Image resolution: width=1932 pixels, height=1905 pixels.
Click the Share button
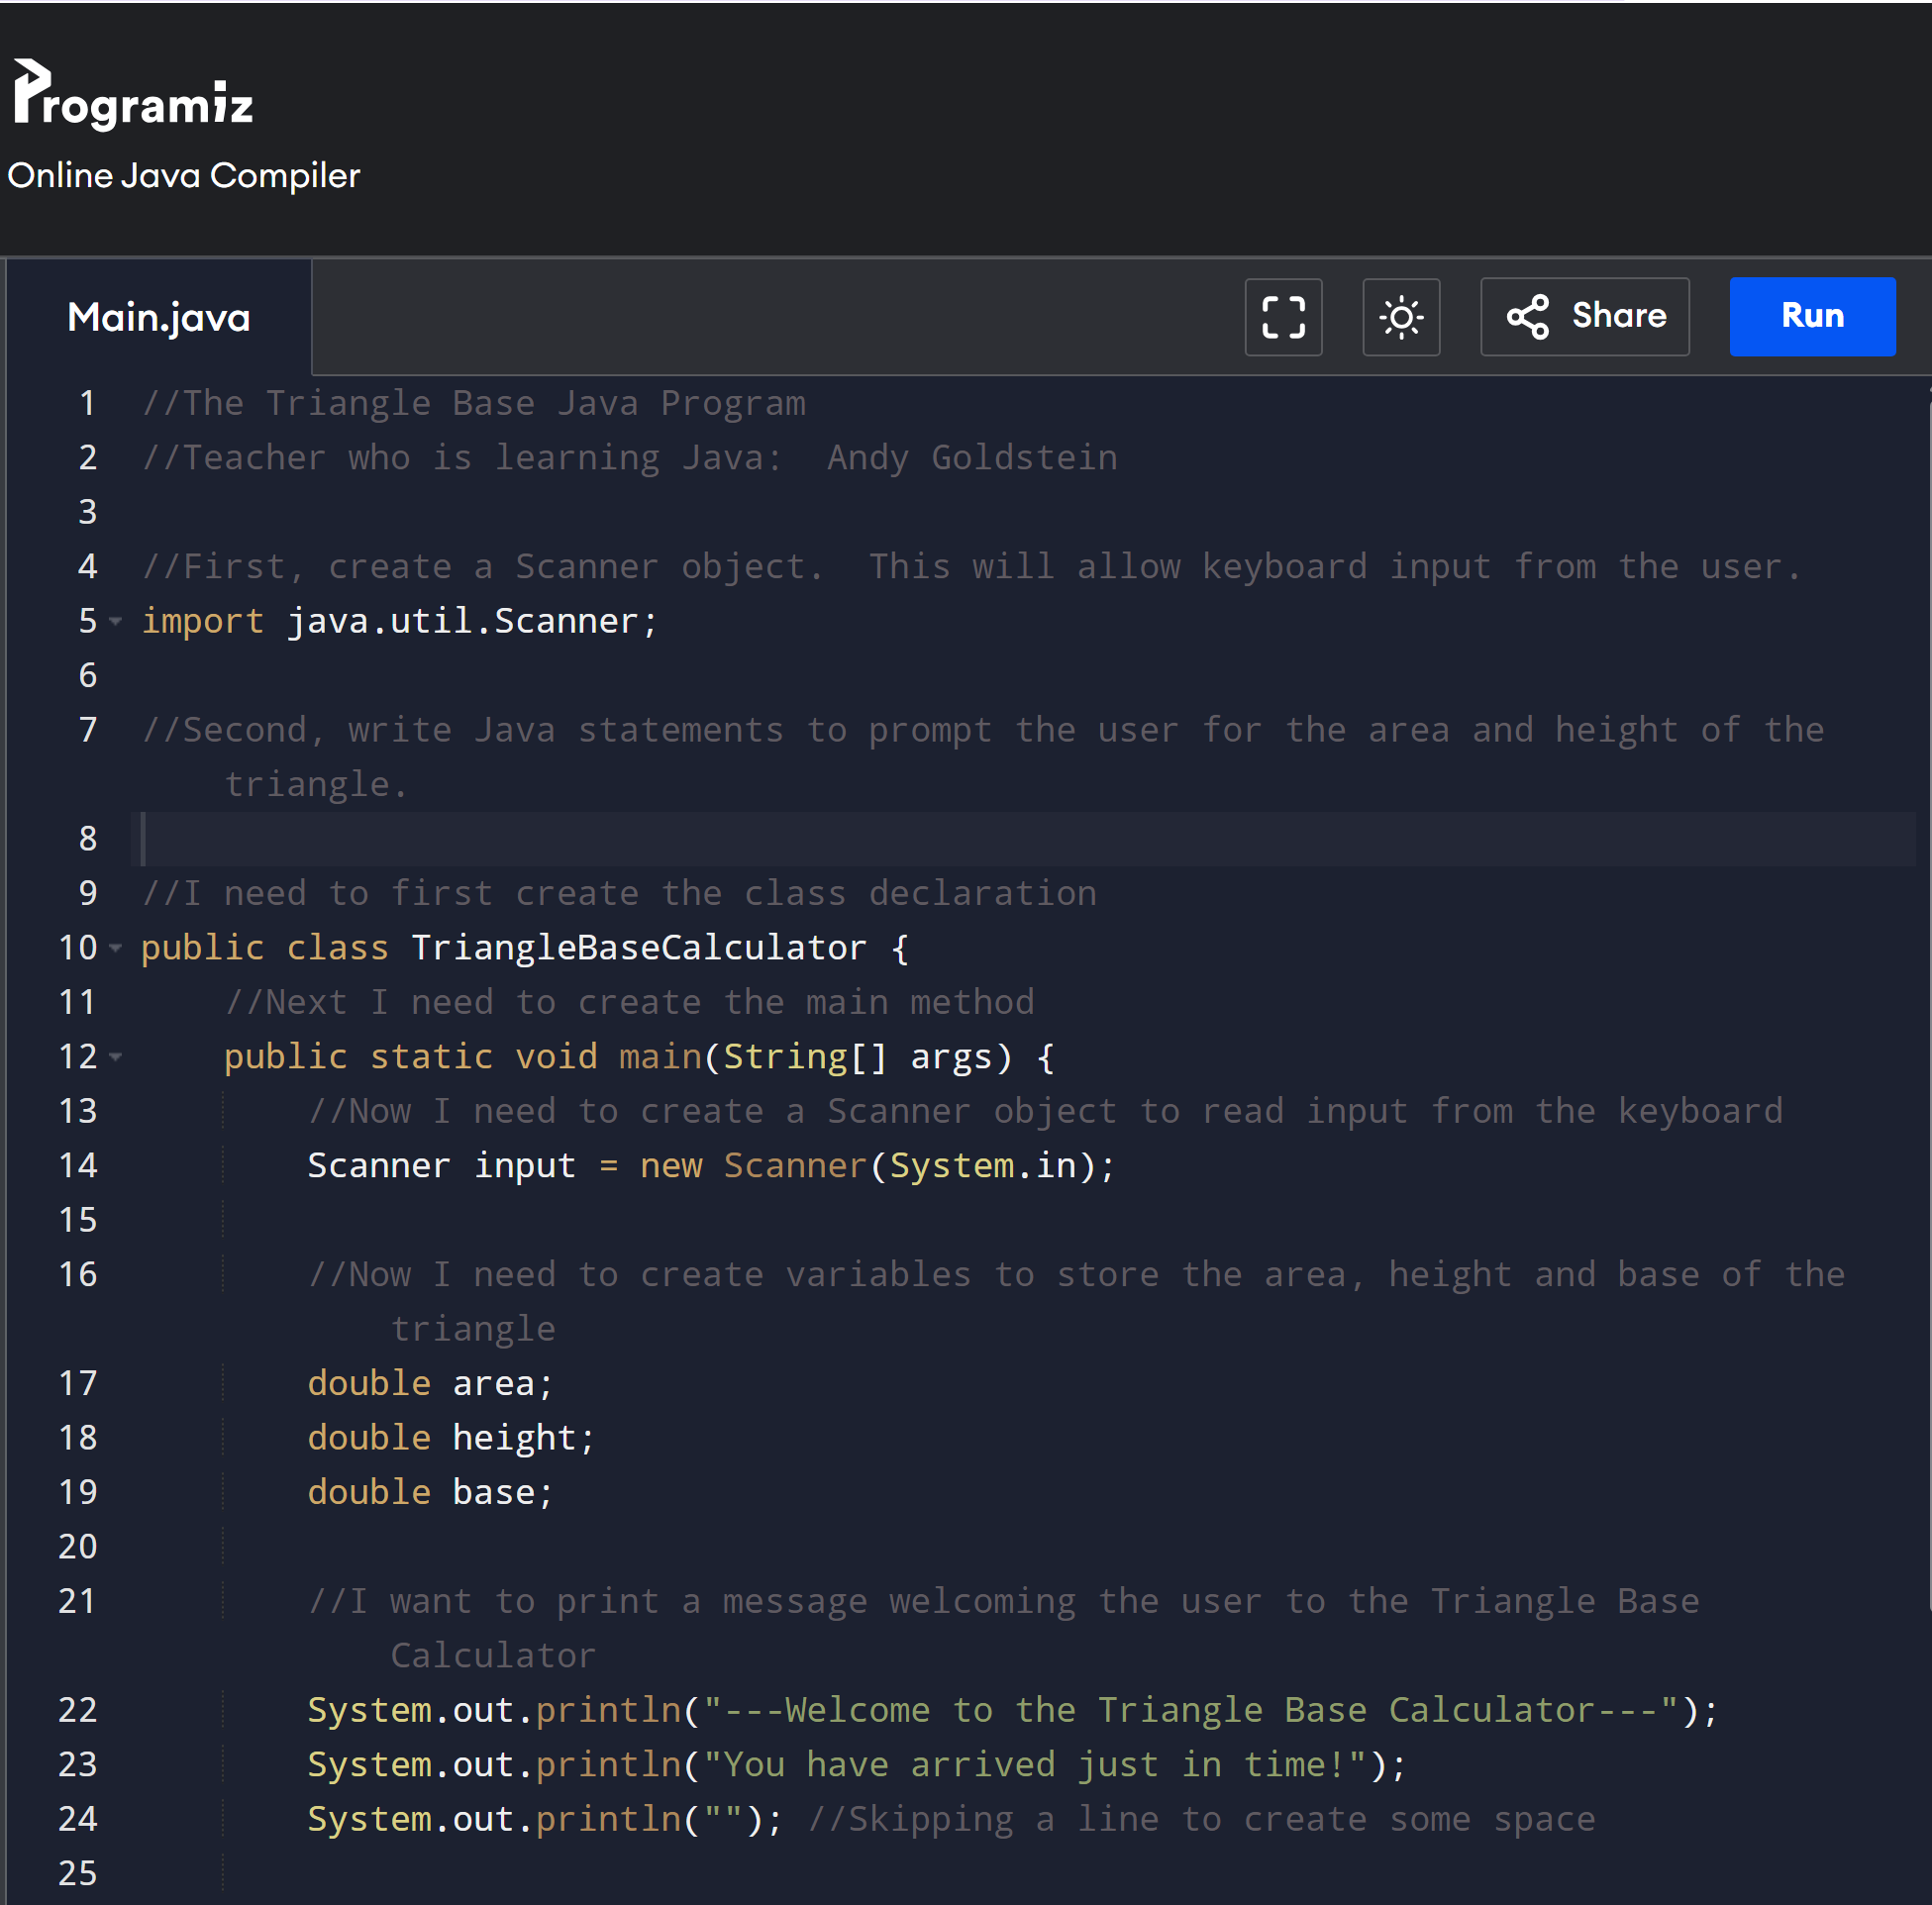(1584, 317)
